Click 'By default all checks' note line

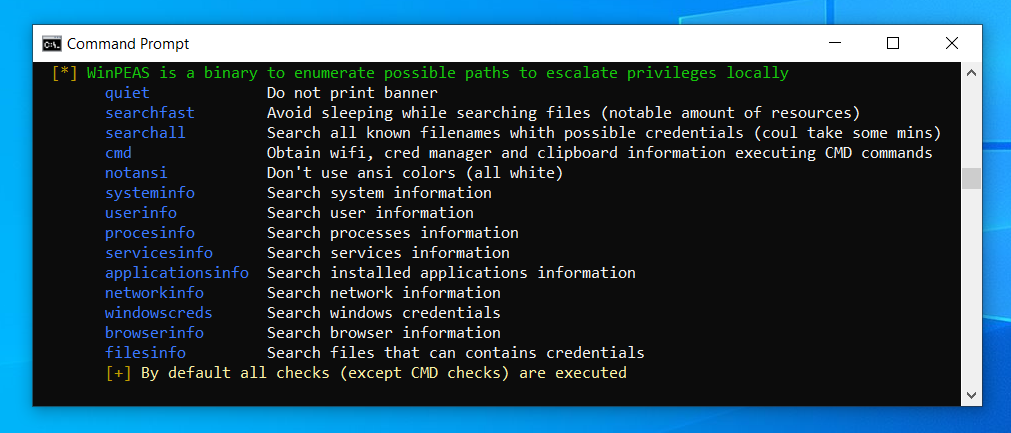pos(384,373)
